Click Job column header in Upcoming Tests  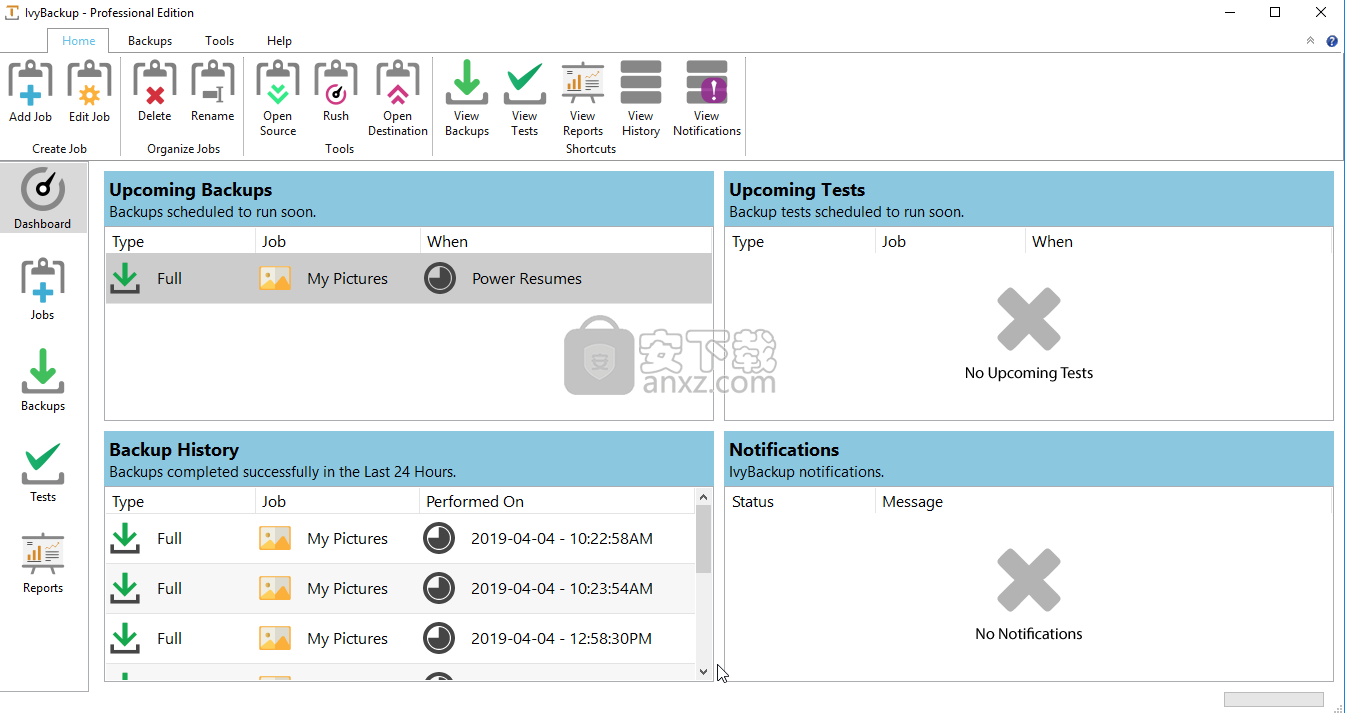coord(950,241)
